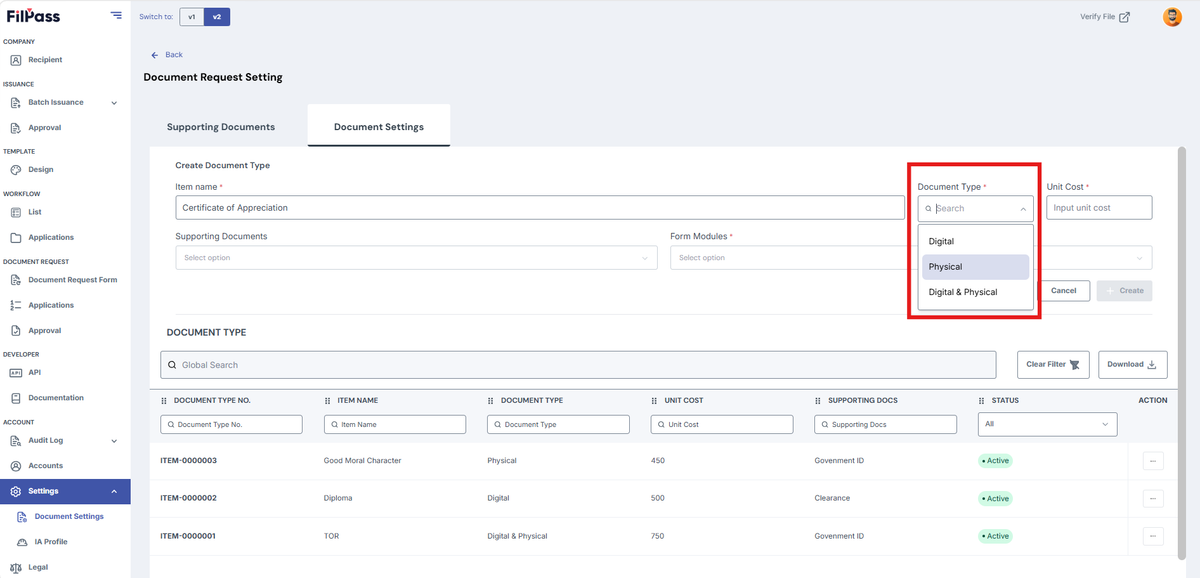Screen dimensions: 1200x578
Task: Choose Digital from Document Type list
Action: (x=975, y=241)
